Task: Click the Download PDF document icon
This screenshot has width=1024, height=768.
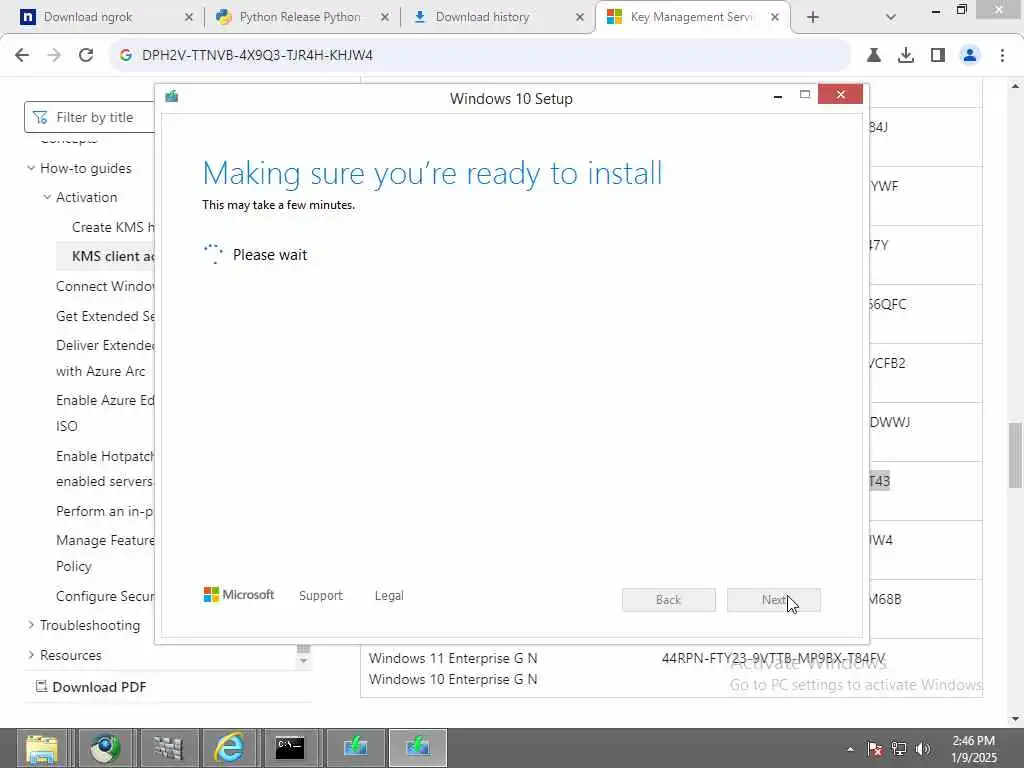Action: (x=41, y=686)
